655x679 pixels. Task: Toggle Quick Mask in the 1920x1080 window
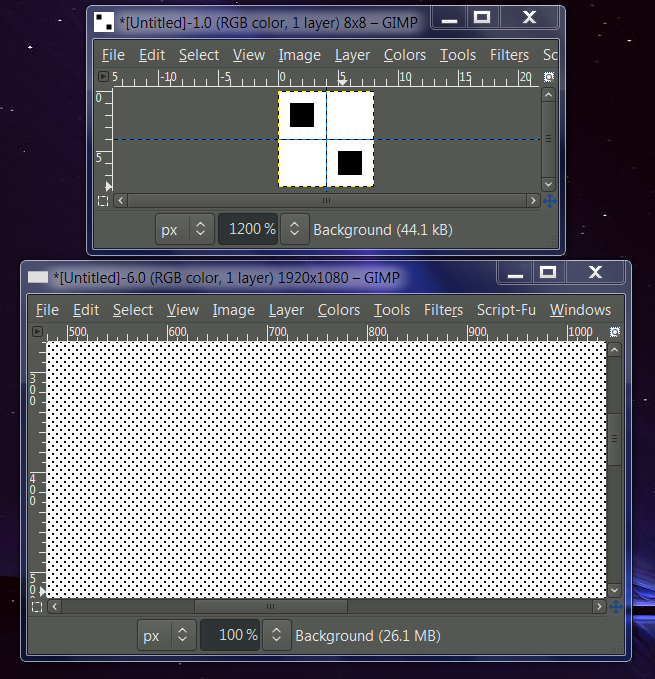(x=37, y=607)
